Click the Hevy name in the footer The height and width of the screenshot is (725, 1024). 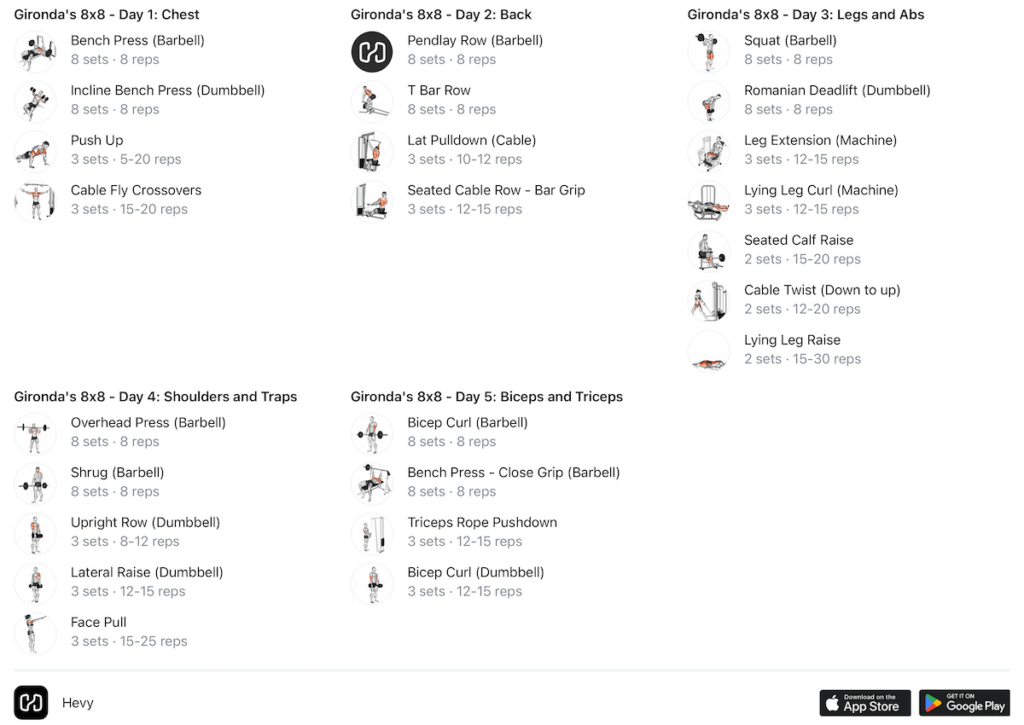78,703
